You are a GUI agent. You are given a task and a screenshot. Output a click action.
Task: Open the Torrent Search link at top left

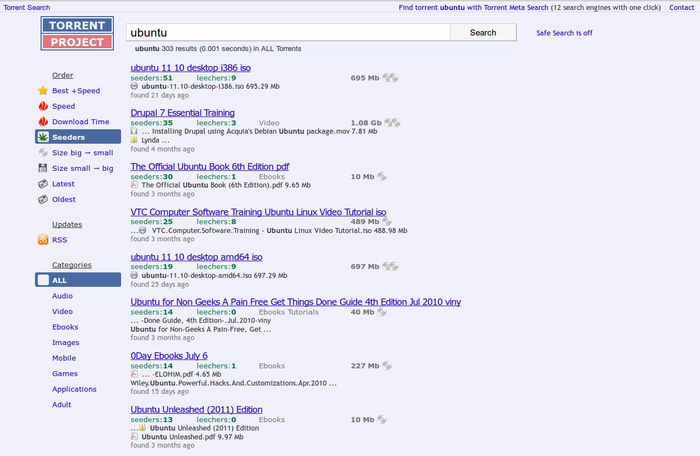27,7
